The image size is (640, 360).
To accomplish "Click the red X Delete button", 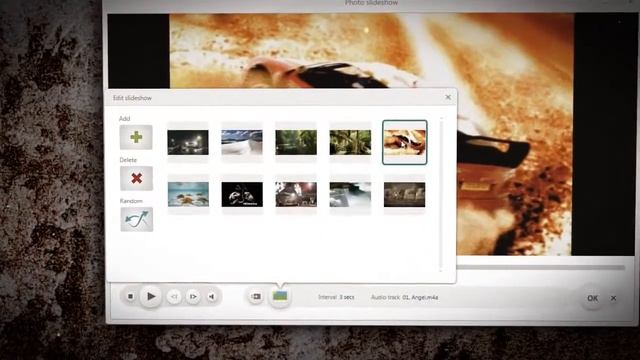I will (136, 178).
